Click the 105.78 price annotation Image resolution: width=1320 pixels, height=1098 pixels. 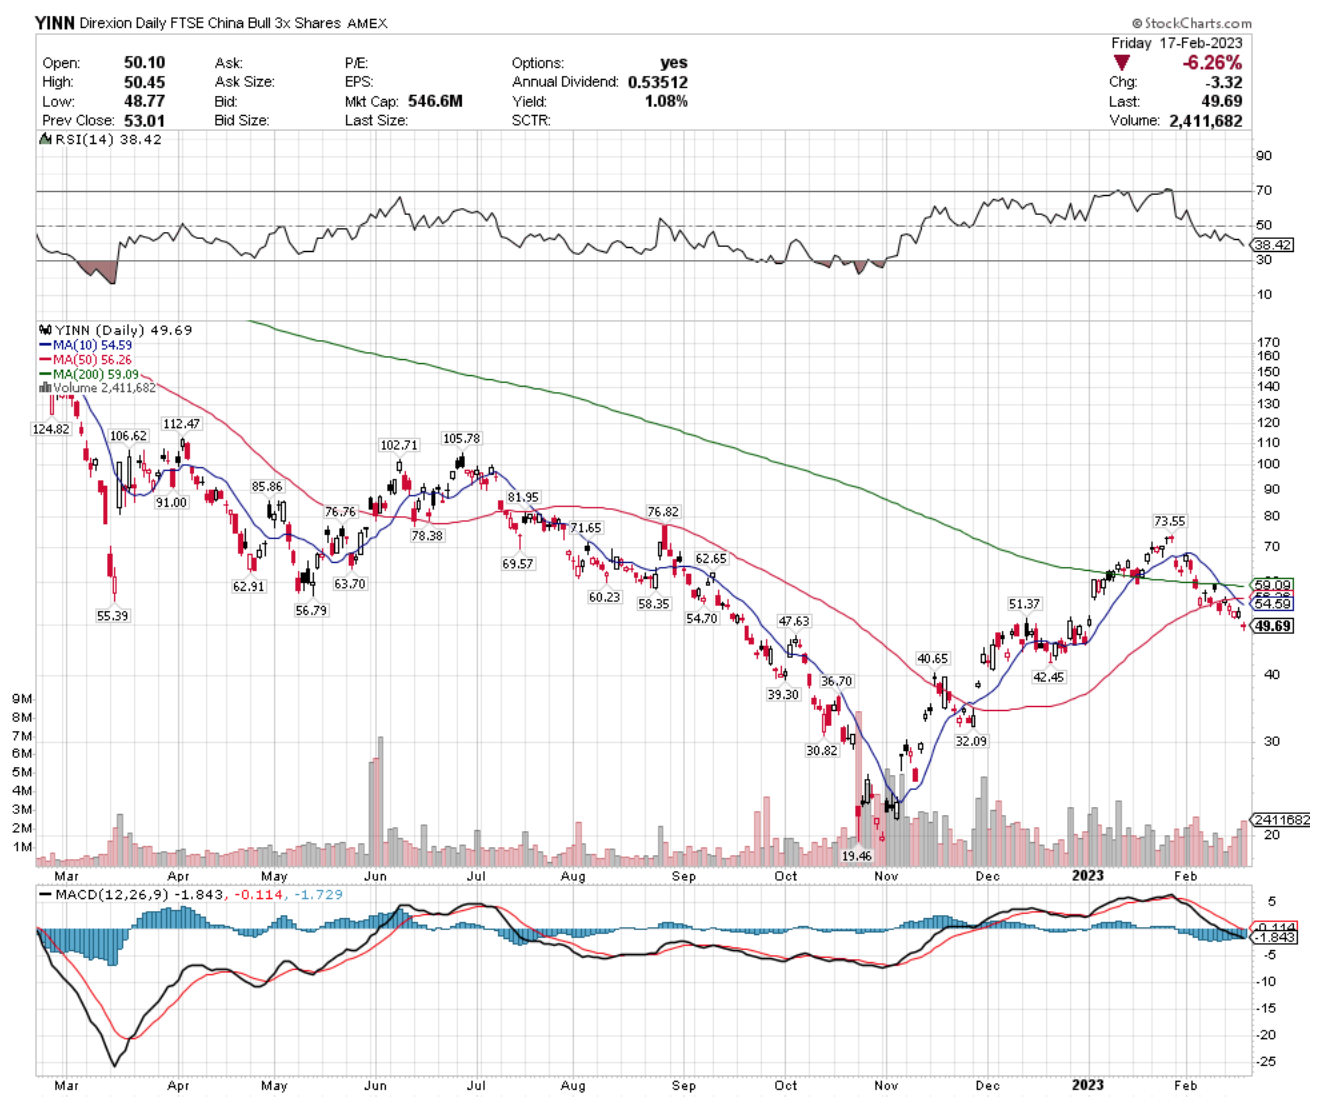[x=461, y=439]
